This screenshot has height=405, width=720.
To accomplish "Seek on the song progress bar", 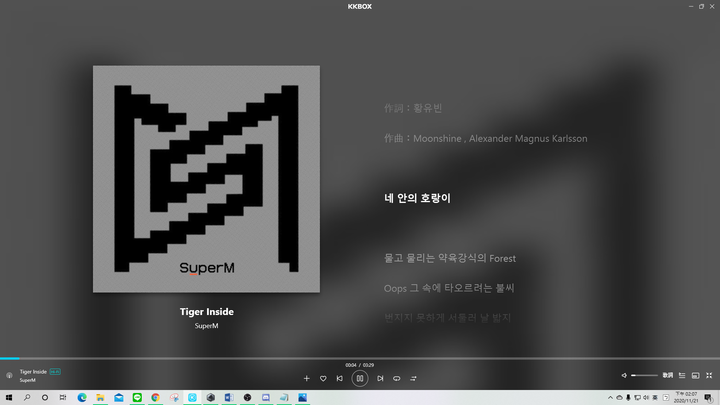I will (x=360, y=358).
